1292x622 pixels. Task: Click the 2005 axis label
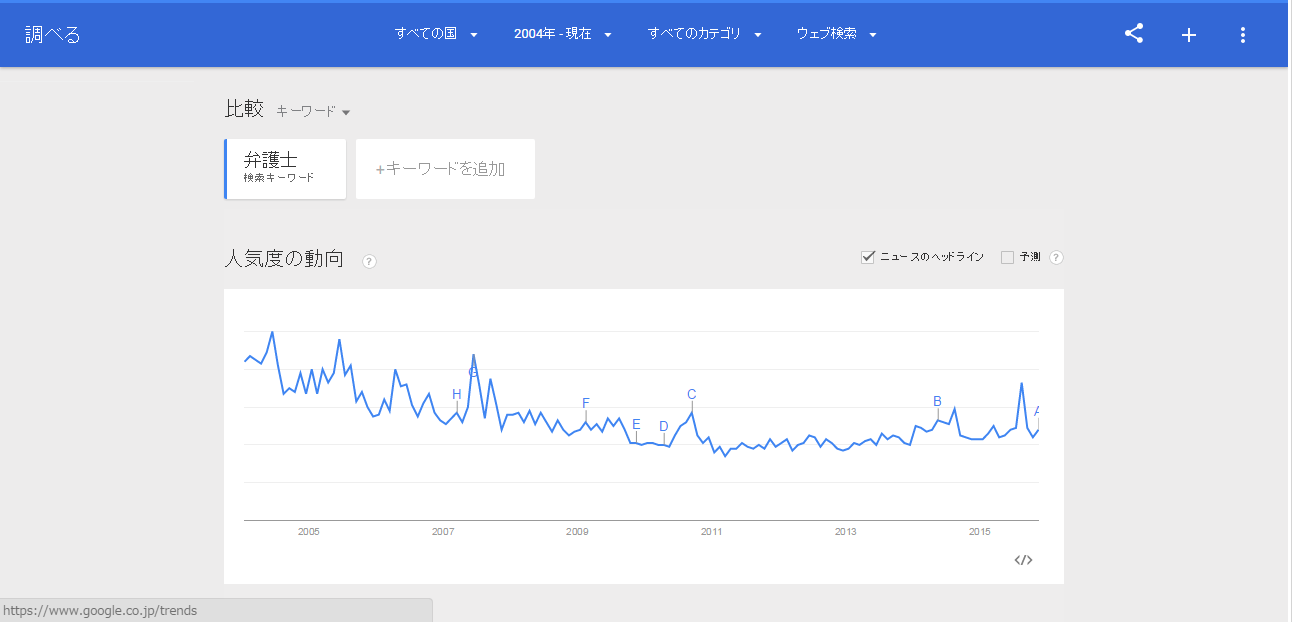point(308,531)
